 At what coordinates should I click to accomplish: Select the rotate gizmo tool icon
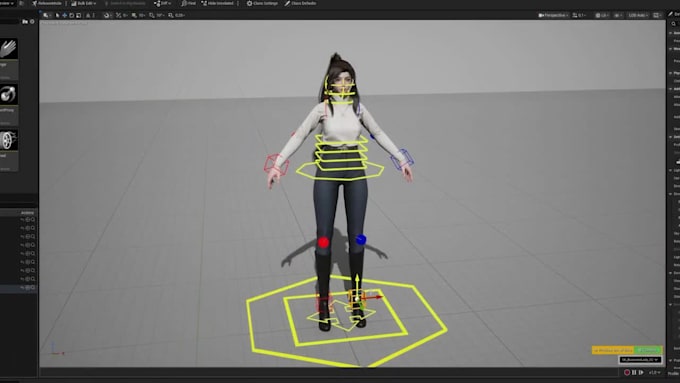(72, 15)
